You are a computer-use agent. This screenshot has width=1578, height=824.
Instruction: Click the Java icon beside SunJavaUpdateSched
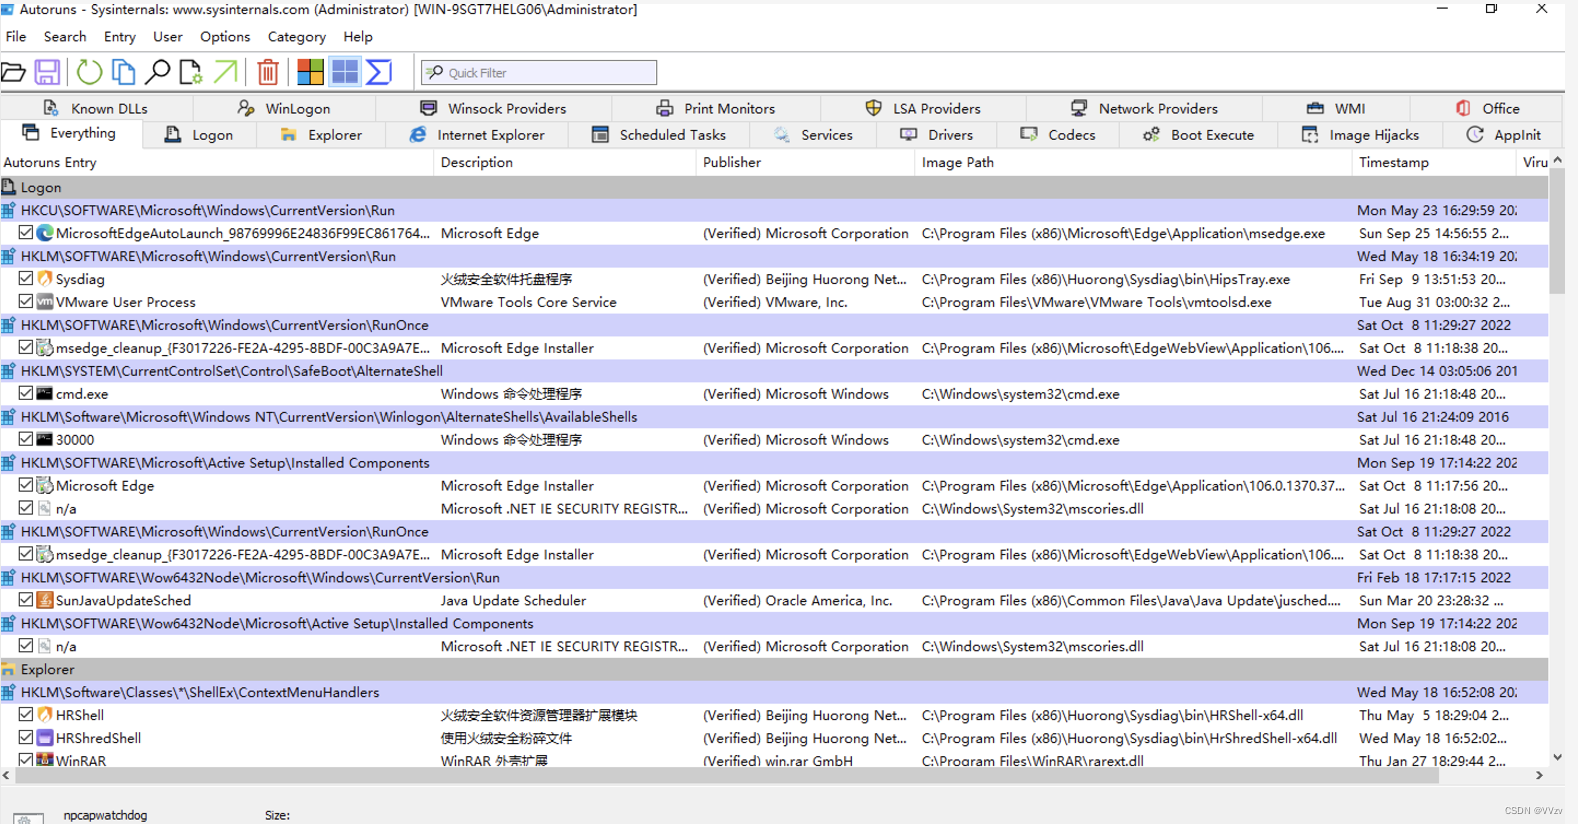tap(45, 600)
